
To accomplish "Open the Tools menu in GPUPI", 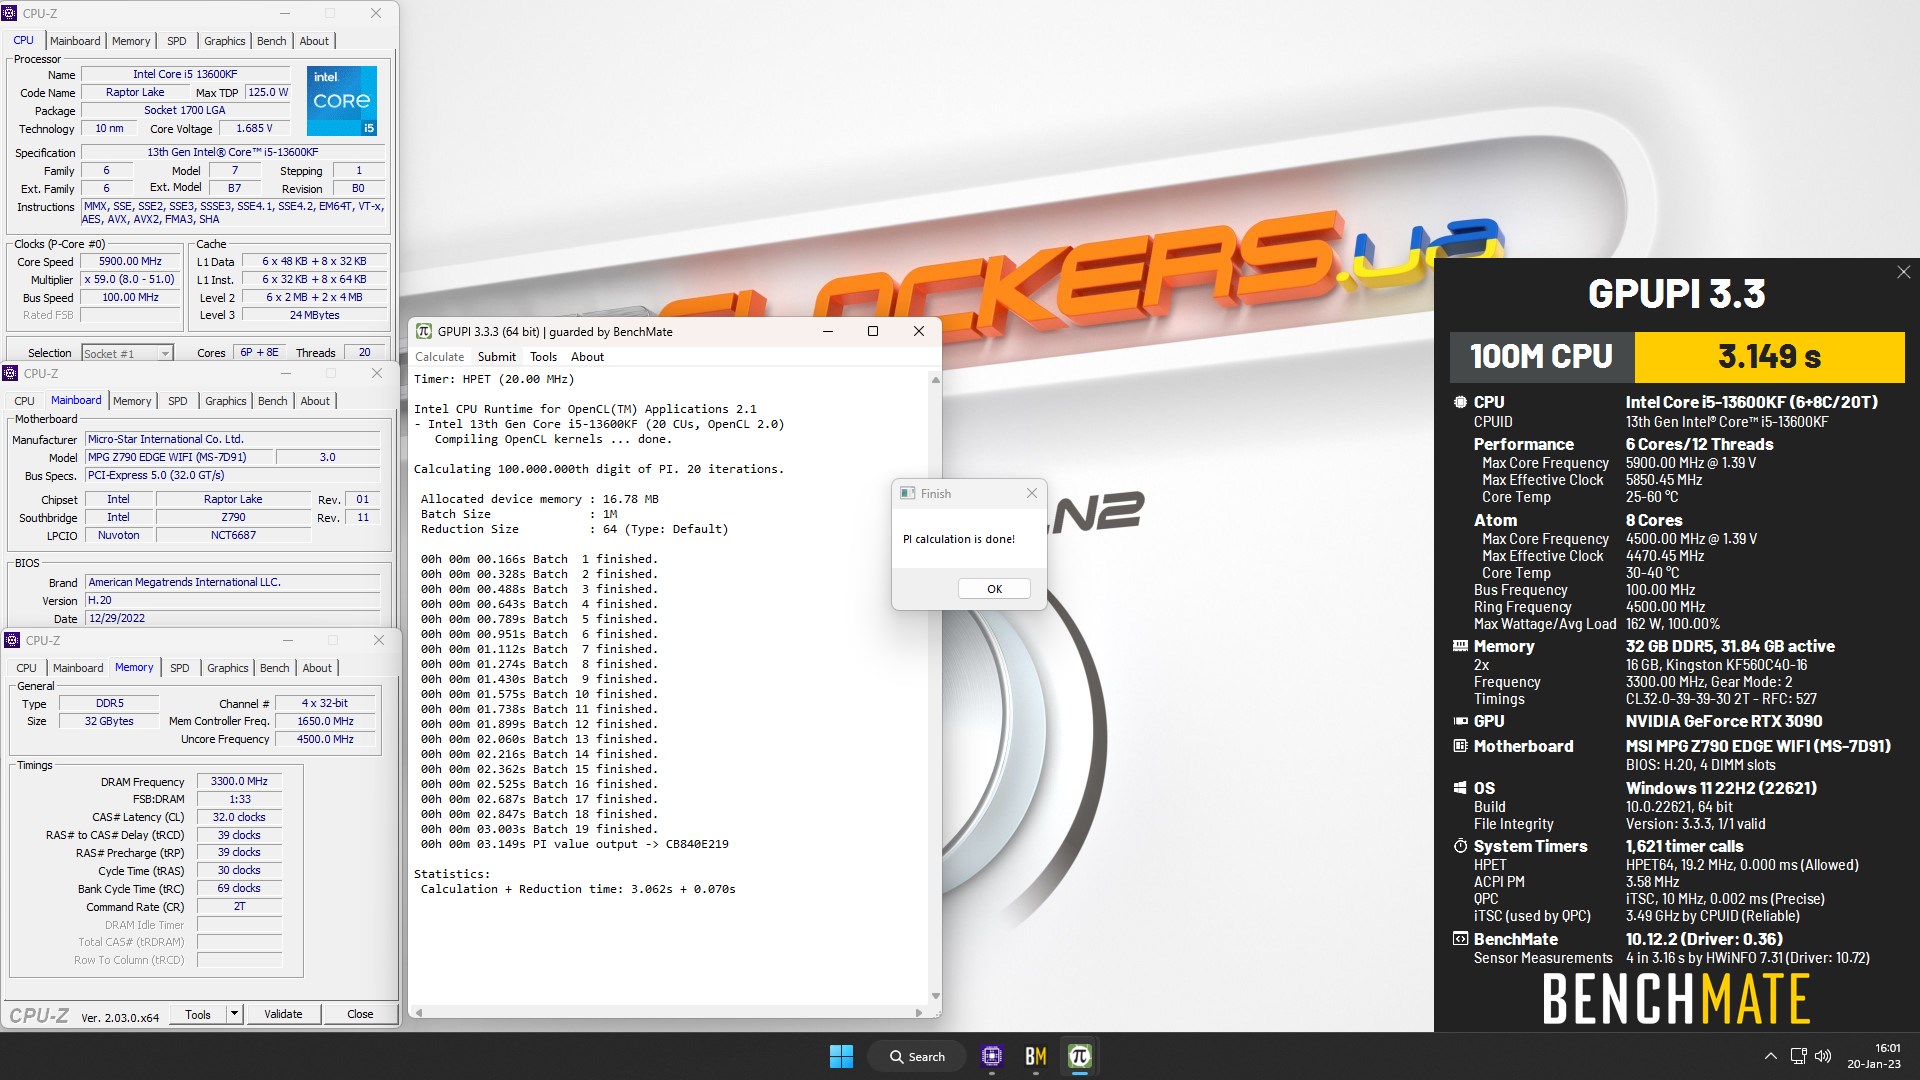I will tap(543, 357).
